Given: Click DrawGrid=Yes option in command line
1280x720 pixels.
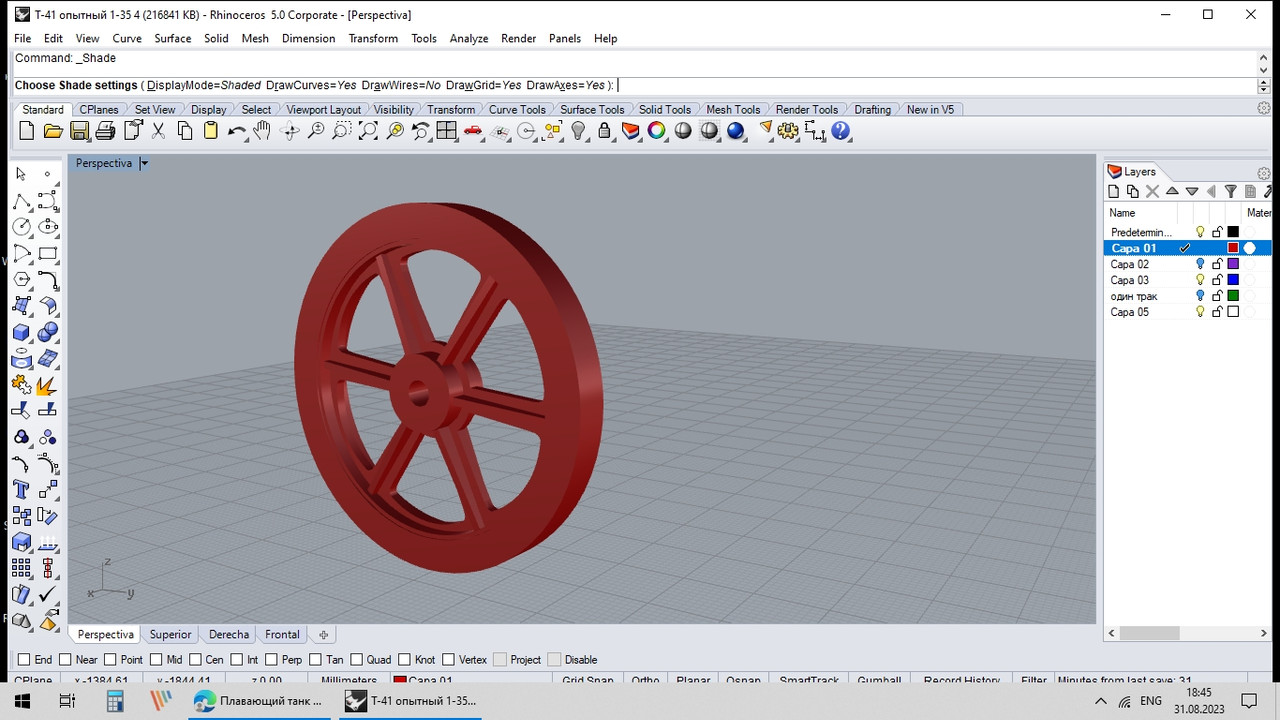Looking at the screenshot, I should tap(484, 86).
